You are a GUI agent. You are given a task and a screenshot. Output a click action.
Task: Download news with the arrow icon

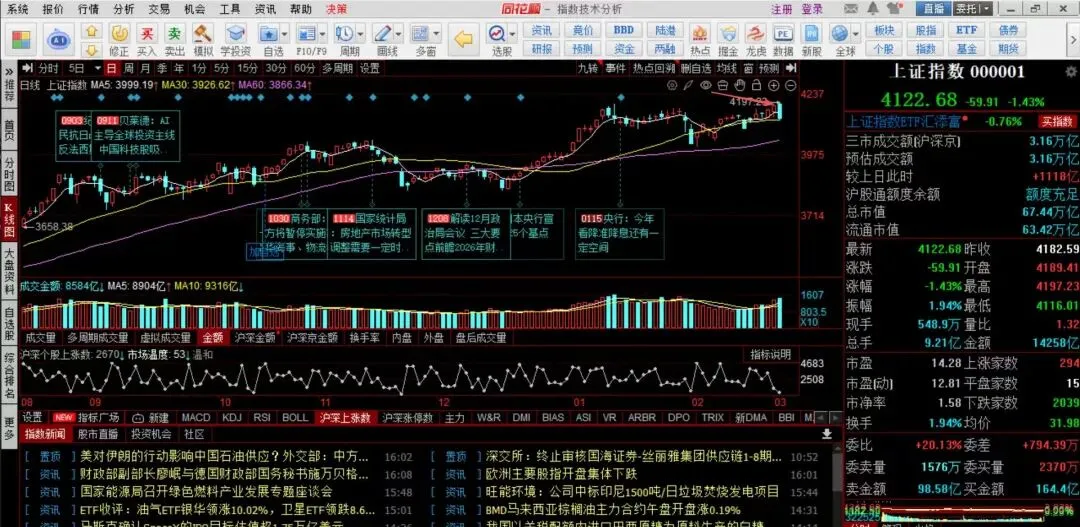[x=827, y=434]
